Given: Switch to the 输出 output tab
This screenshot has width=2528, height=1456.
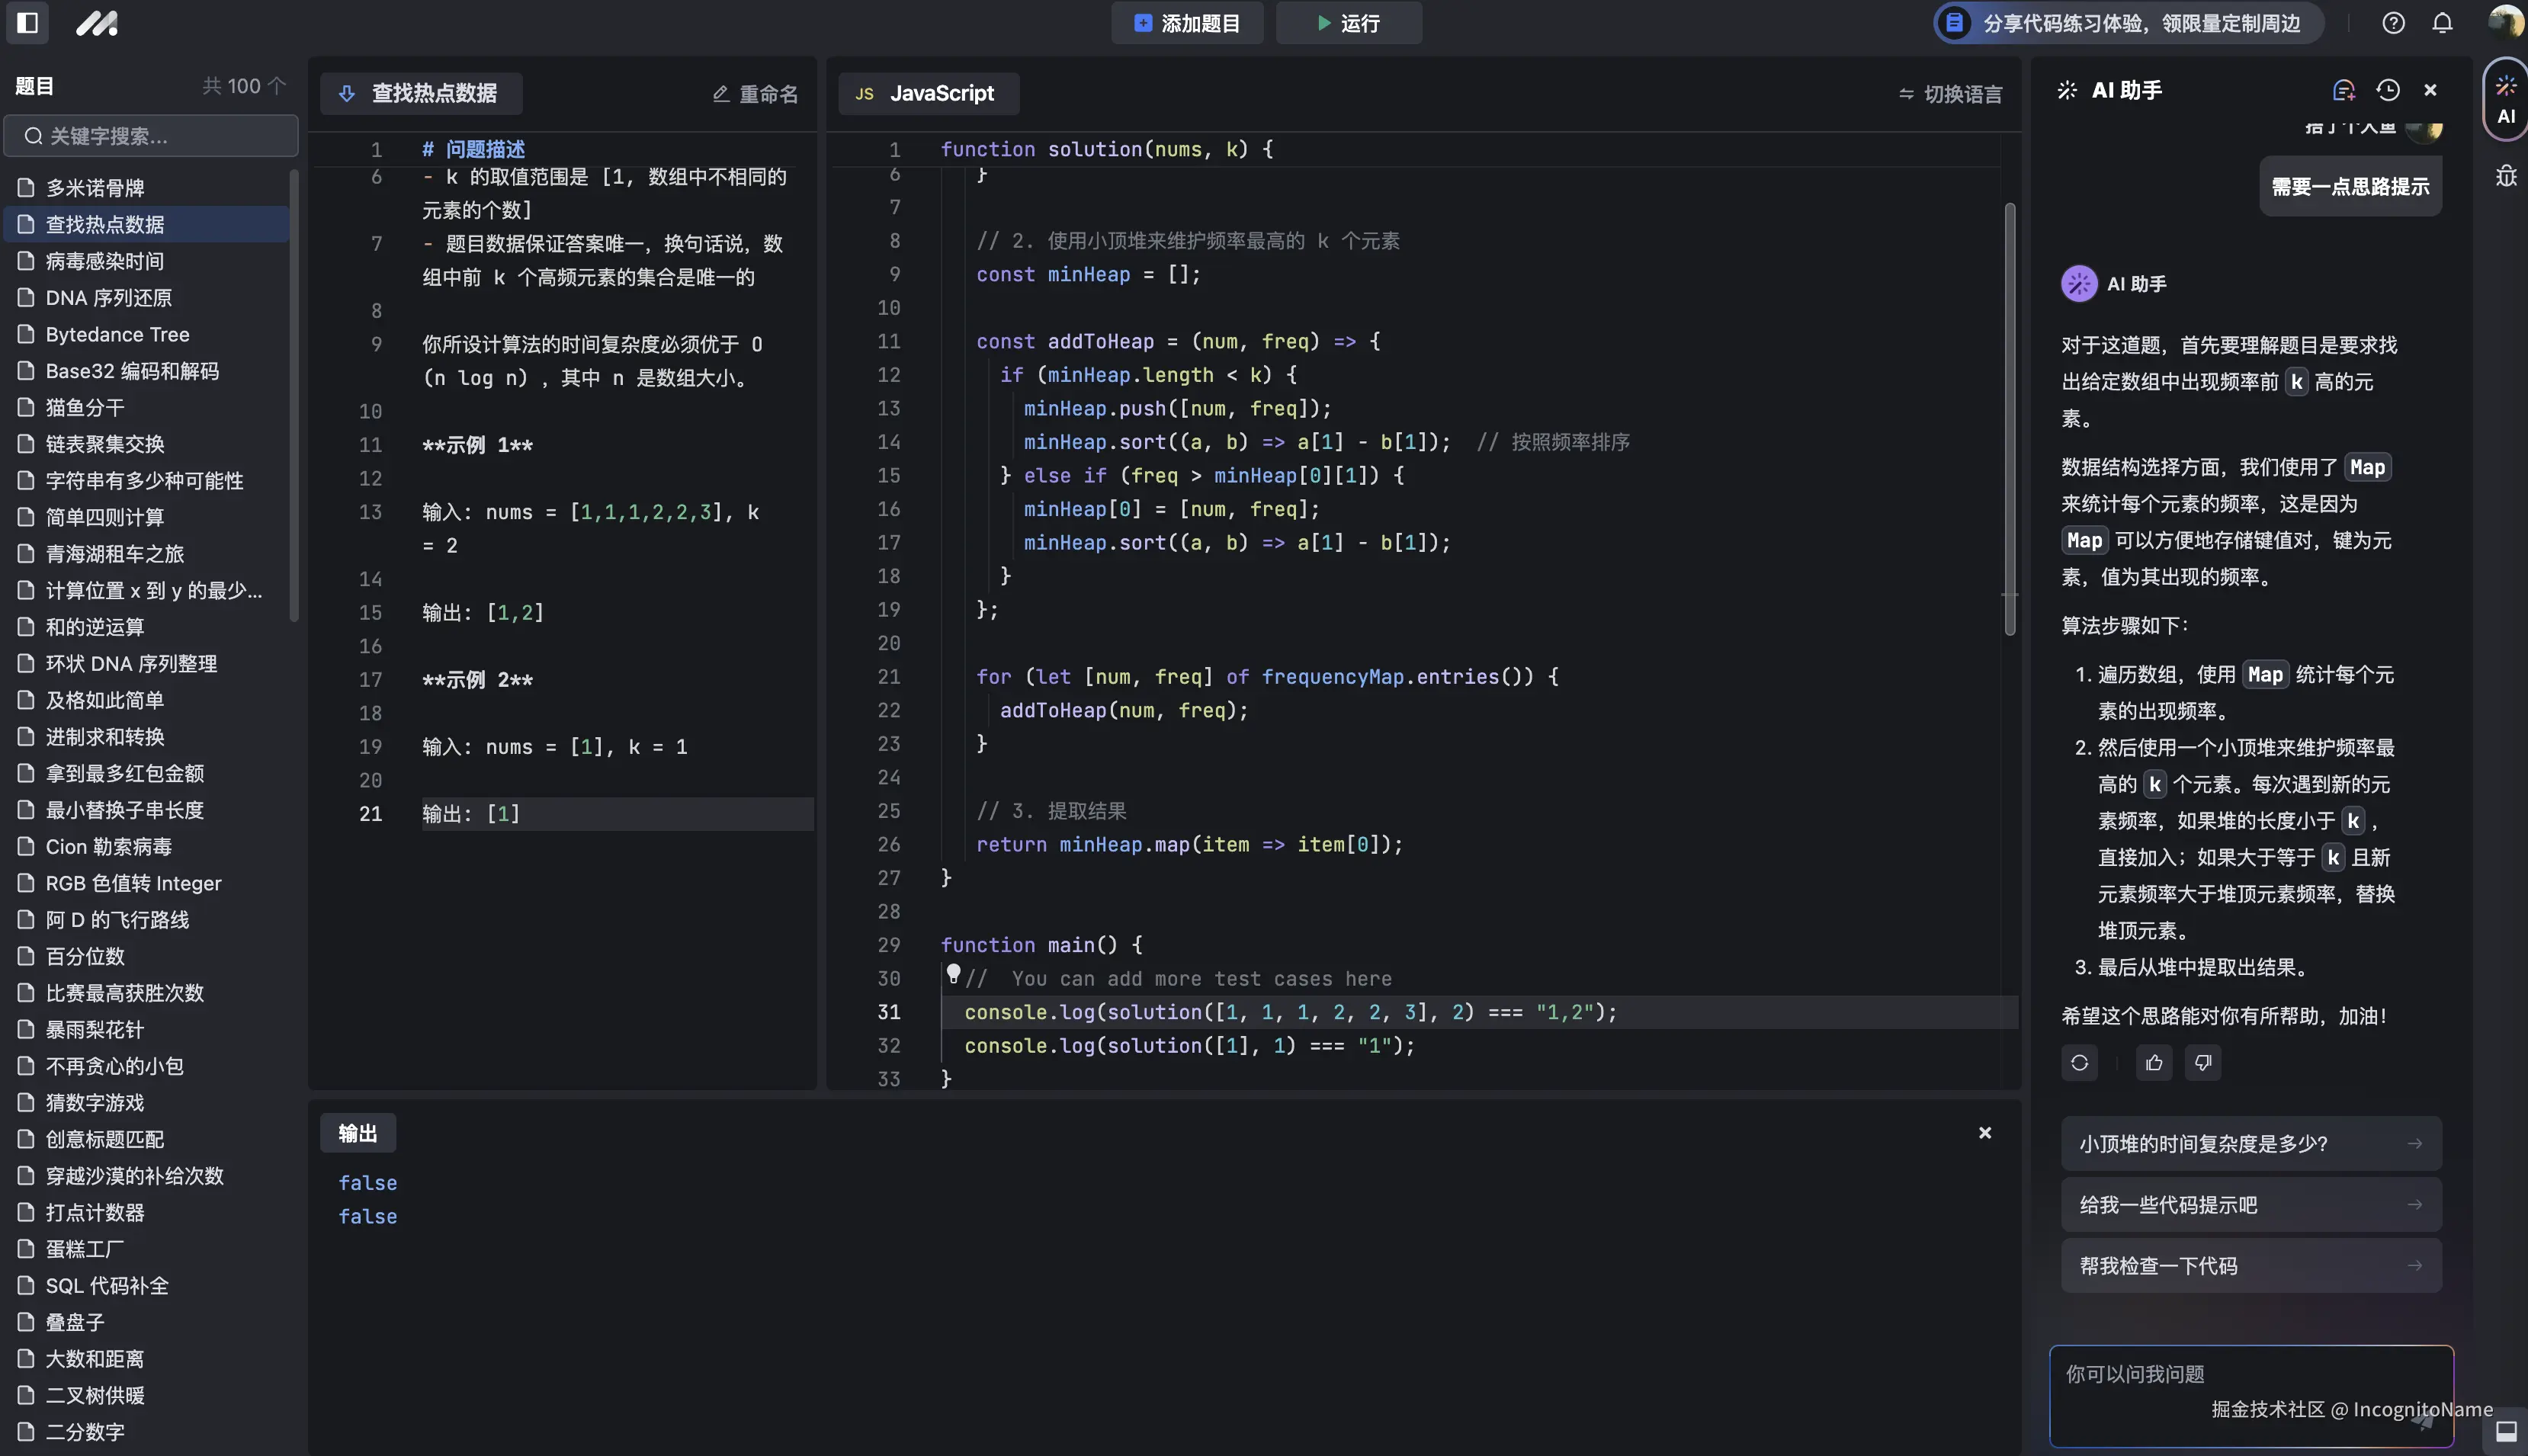Looking at the screenshot, I should point(357,1133).
